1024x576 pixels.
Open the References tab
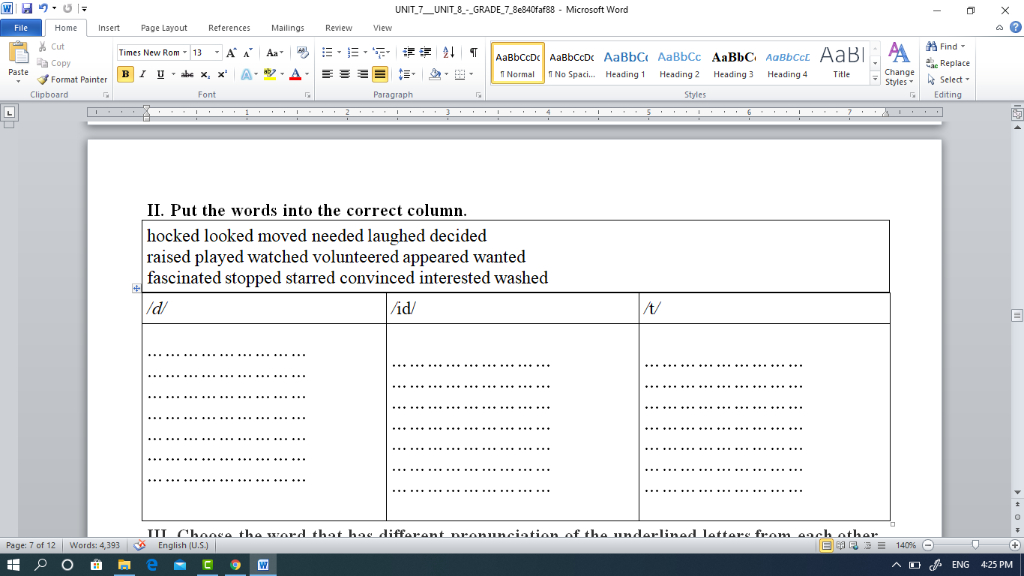coord(229,28)
